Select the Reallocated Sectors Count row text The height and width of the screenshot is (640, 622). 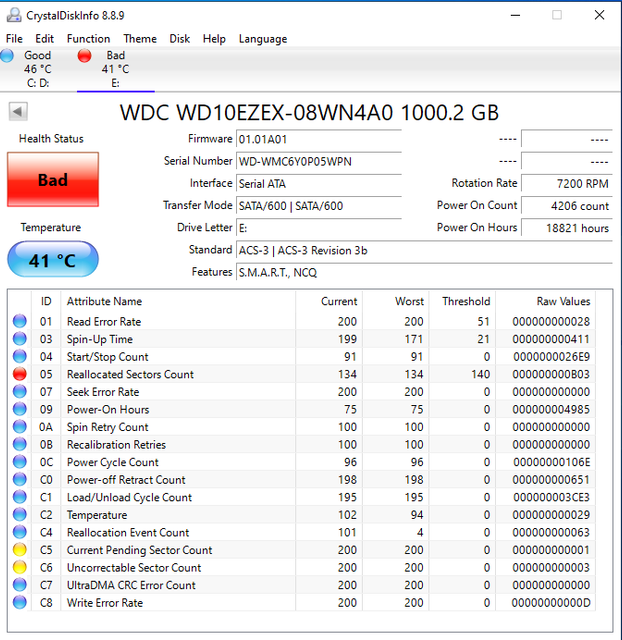pyautogui.click(x=130, y=374)
